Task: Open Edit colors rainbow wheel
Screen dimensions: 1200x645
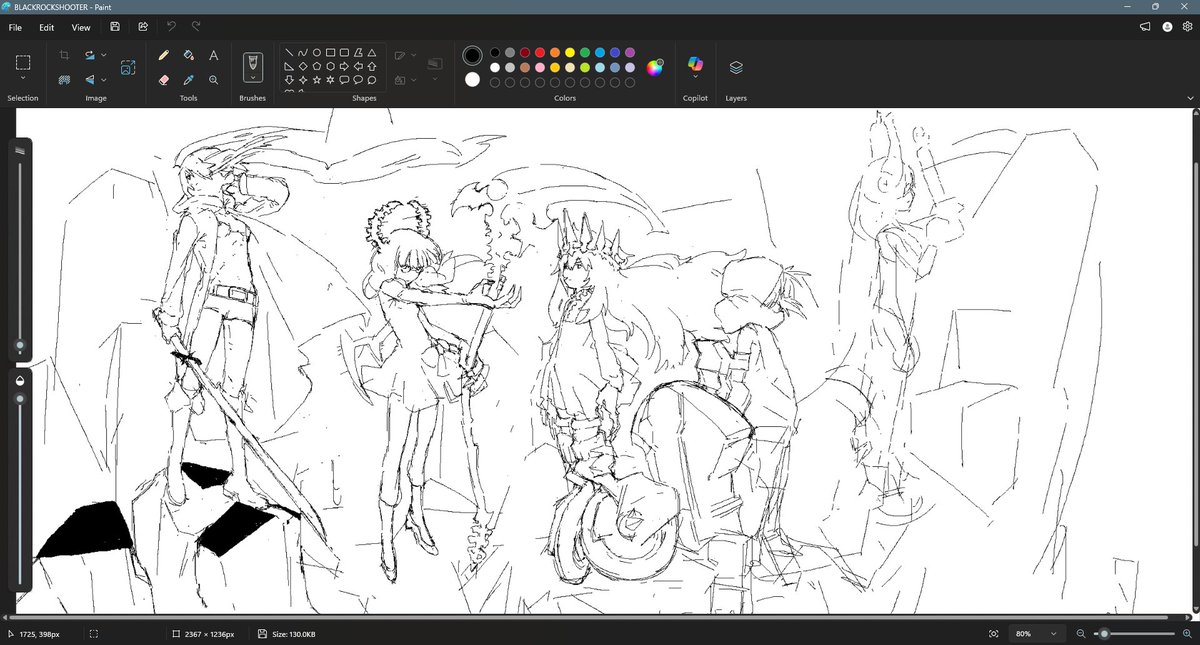Action: tap(654, 67)
